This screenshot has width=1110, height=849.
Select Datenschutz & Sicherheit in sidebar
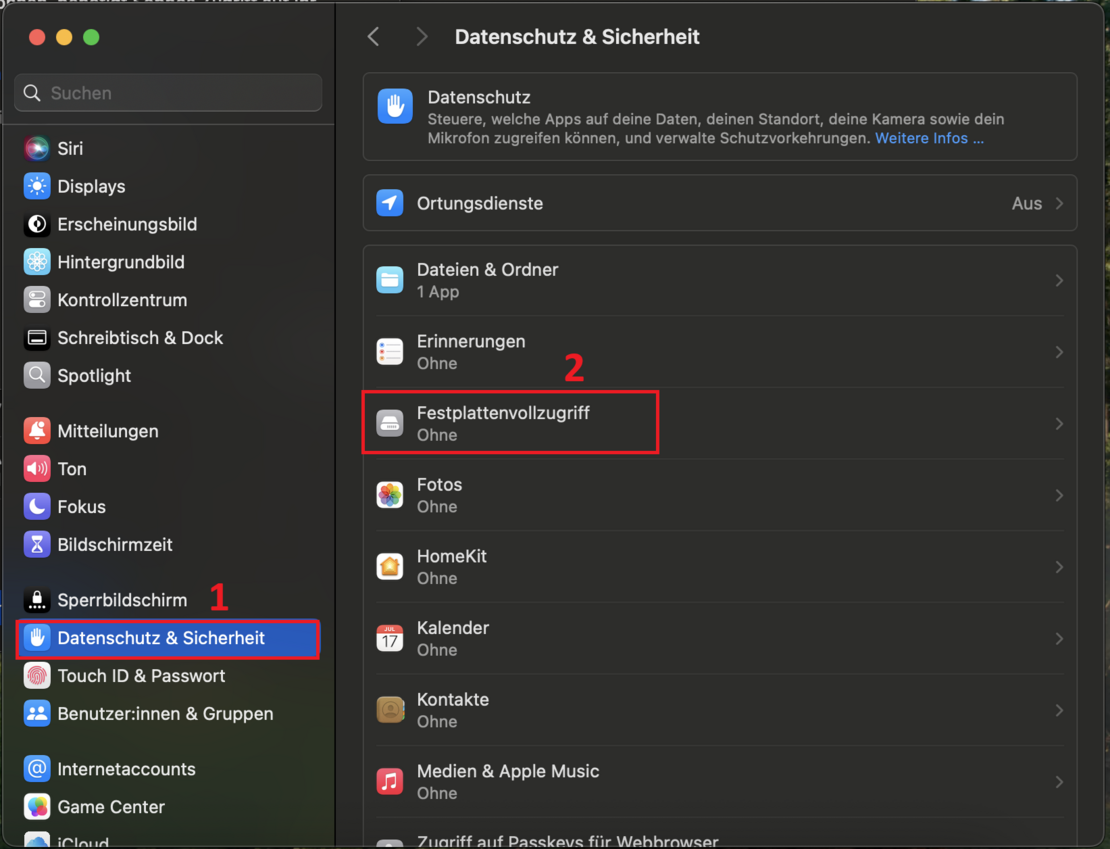(x=168, y=639)
